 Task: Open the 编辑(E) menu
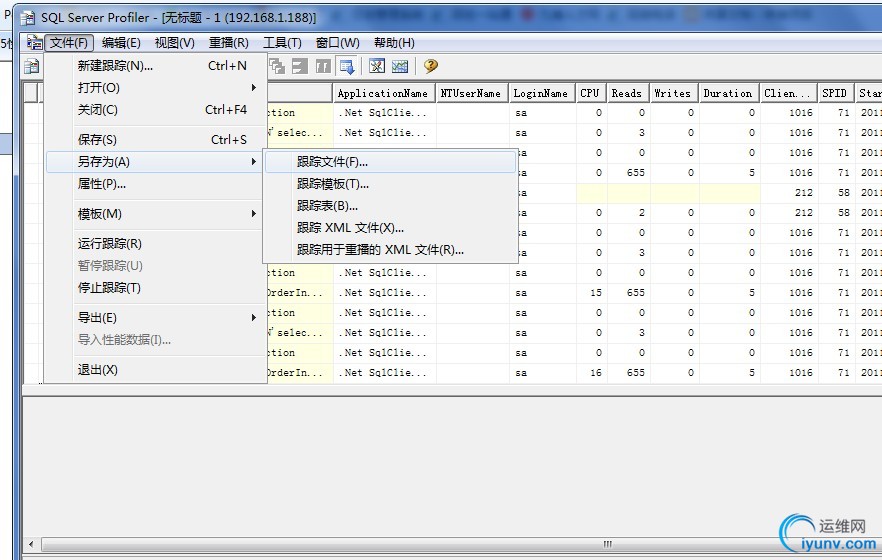point(121,43)
